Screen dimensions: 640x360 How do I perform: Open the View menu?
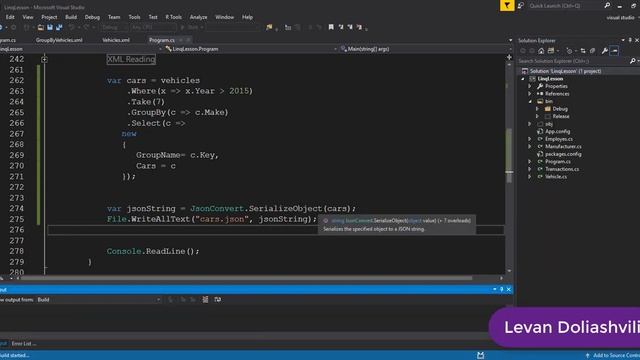28,17
